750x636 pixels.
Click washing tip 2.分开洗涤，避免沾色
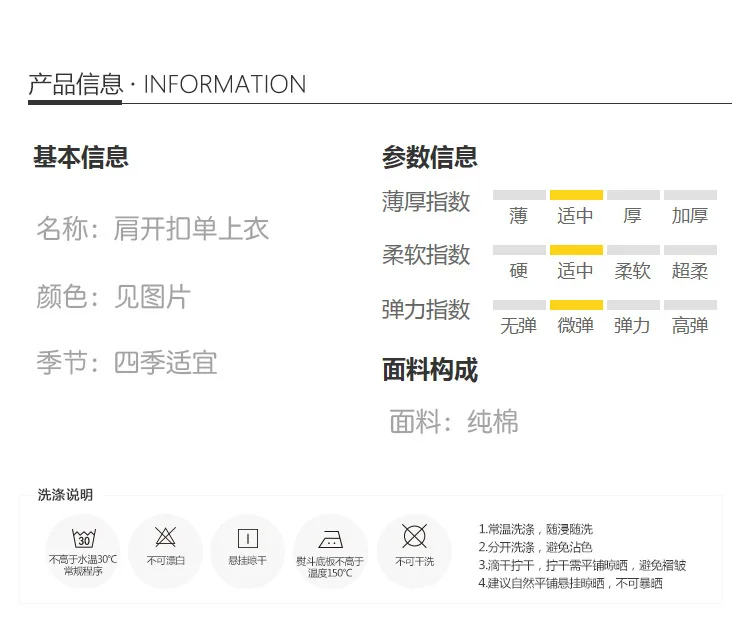click(536, 547)
